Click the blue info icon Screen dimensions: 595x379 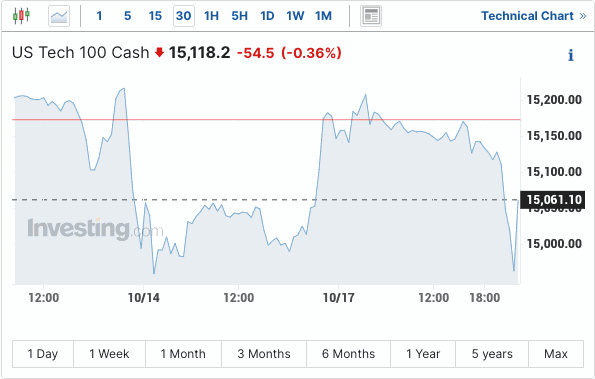coord(570,55)
